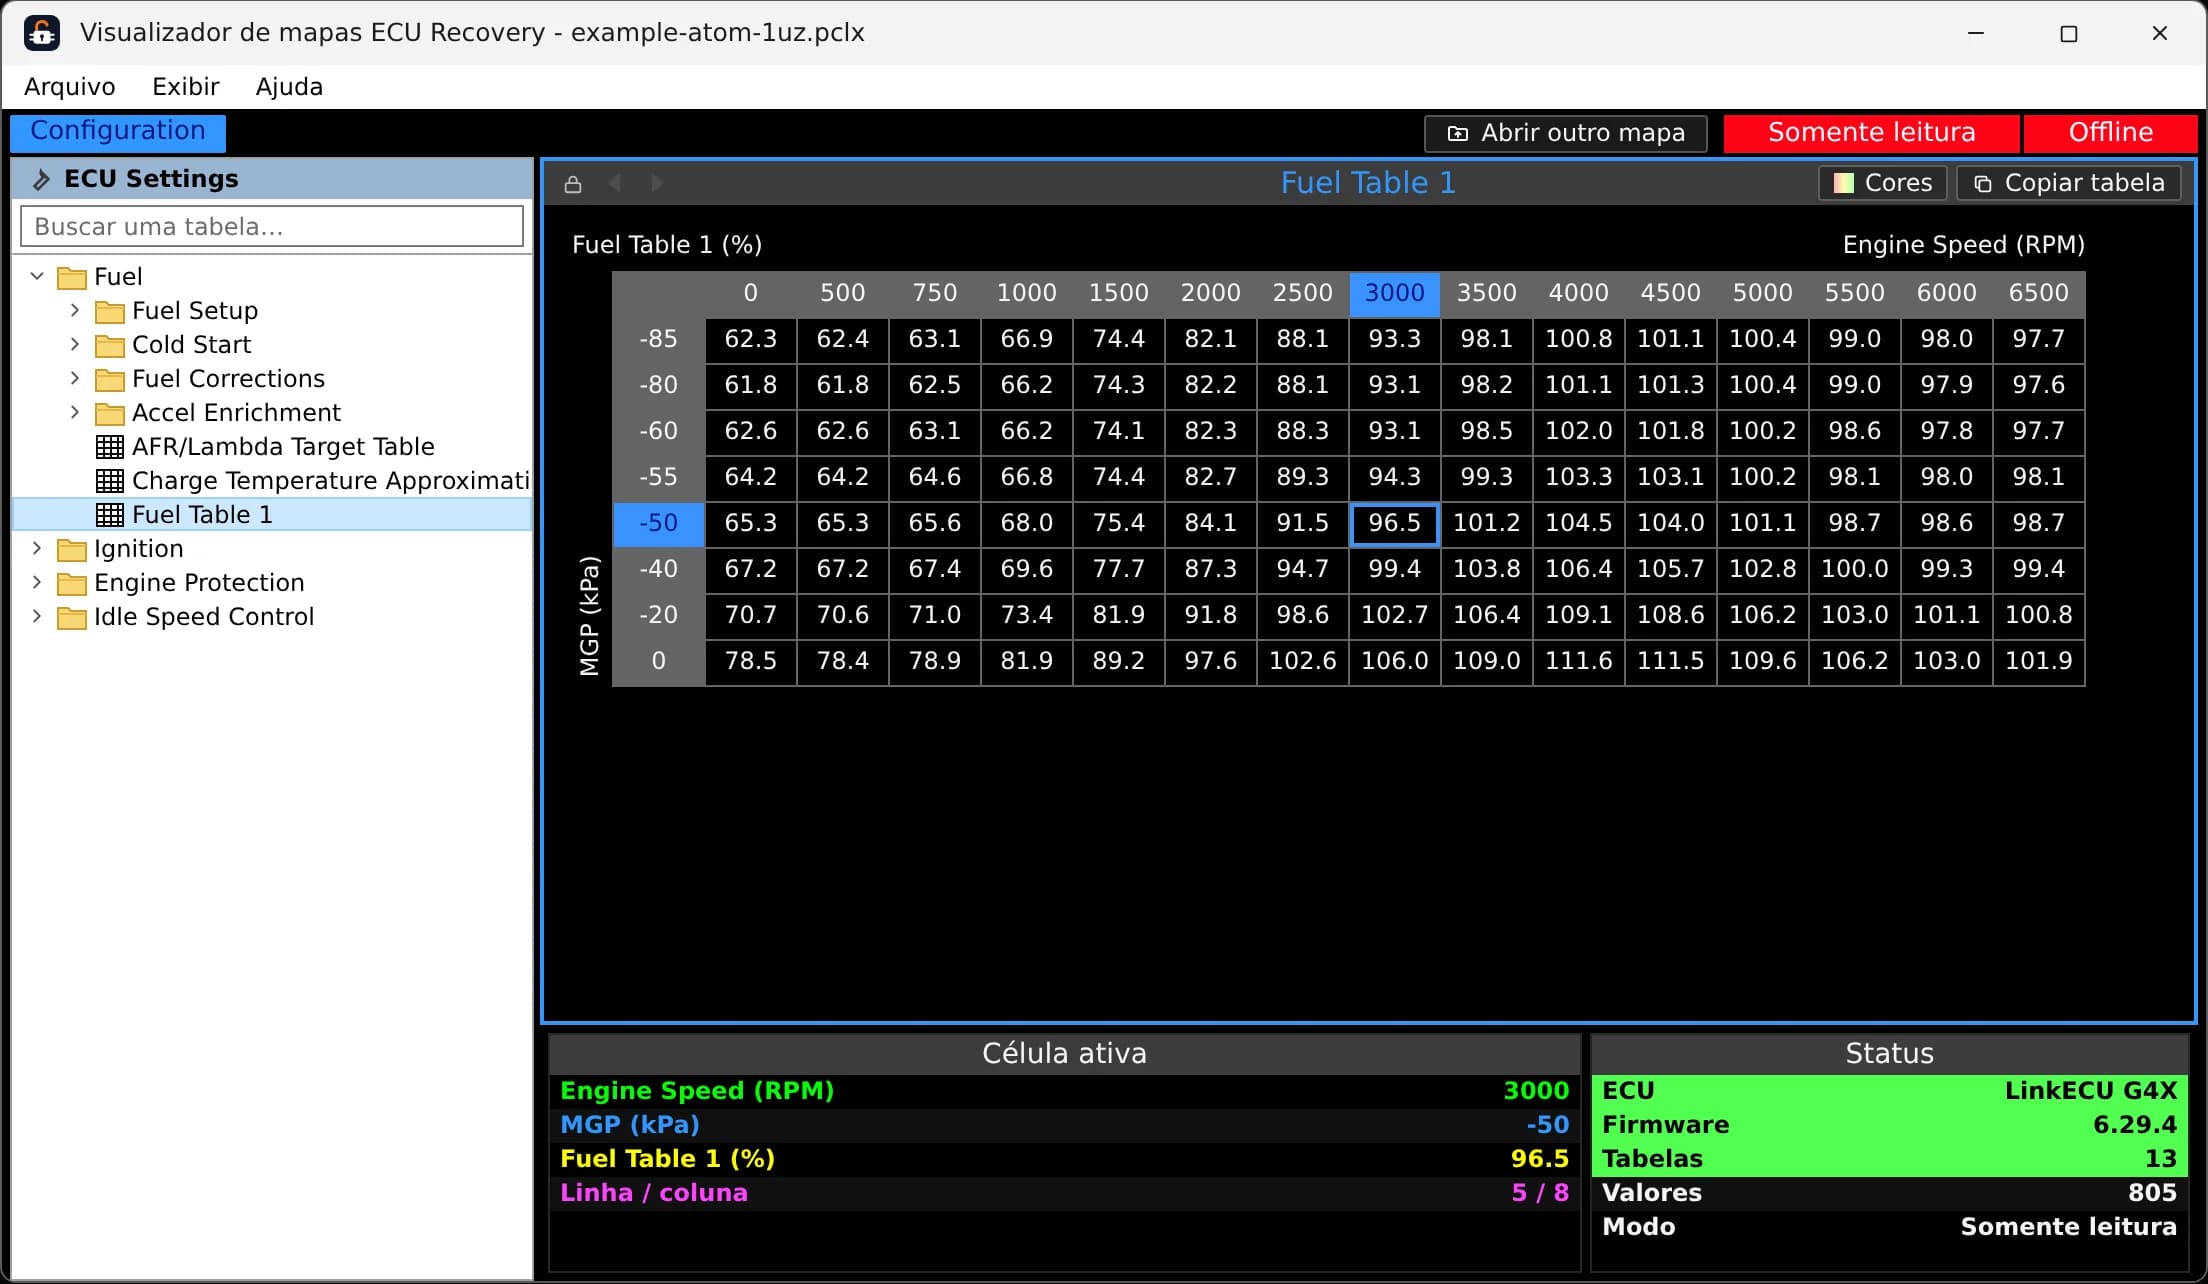Viewport: 2208px width, 1284px height.
Task: Go to next table with right arrow
Action: point(657,183)
